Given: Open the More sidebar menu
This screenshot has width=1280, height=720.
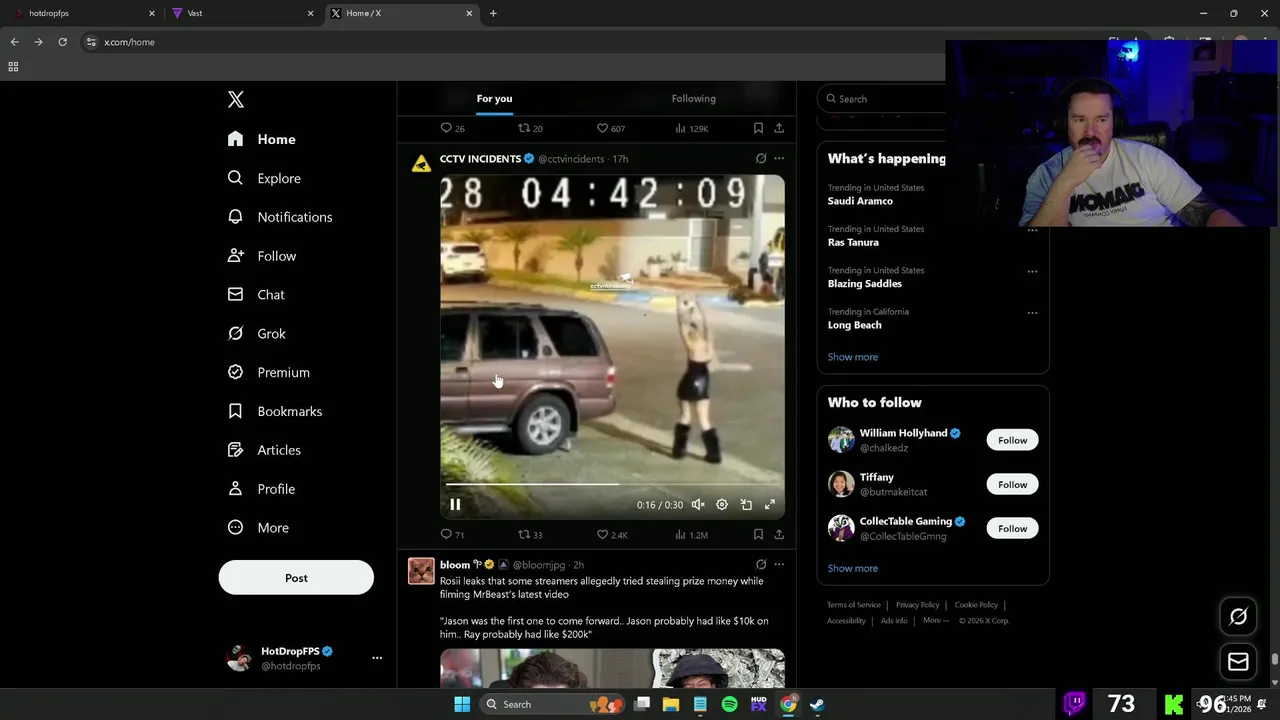Looking at the screenshot, I should (x=258, y=528).
